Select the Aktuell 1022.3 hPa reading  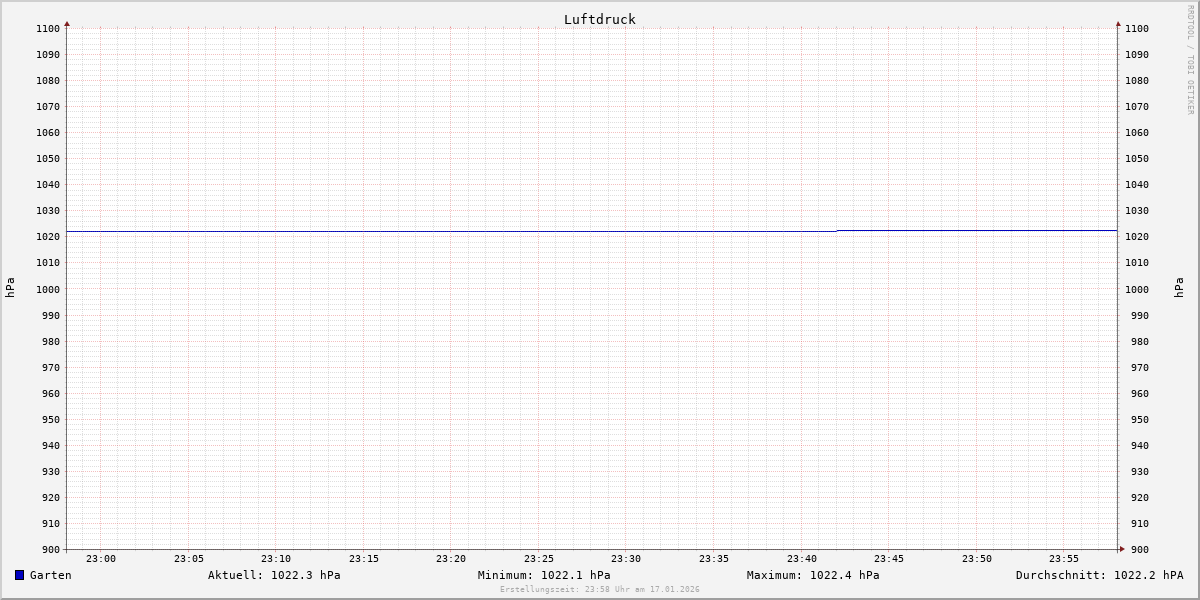tap(274, 575)
